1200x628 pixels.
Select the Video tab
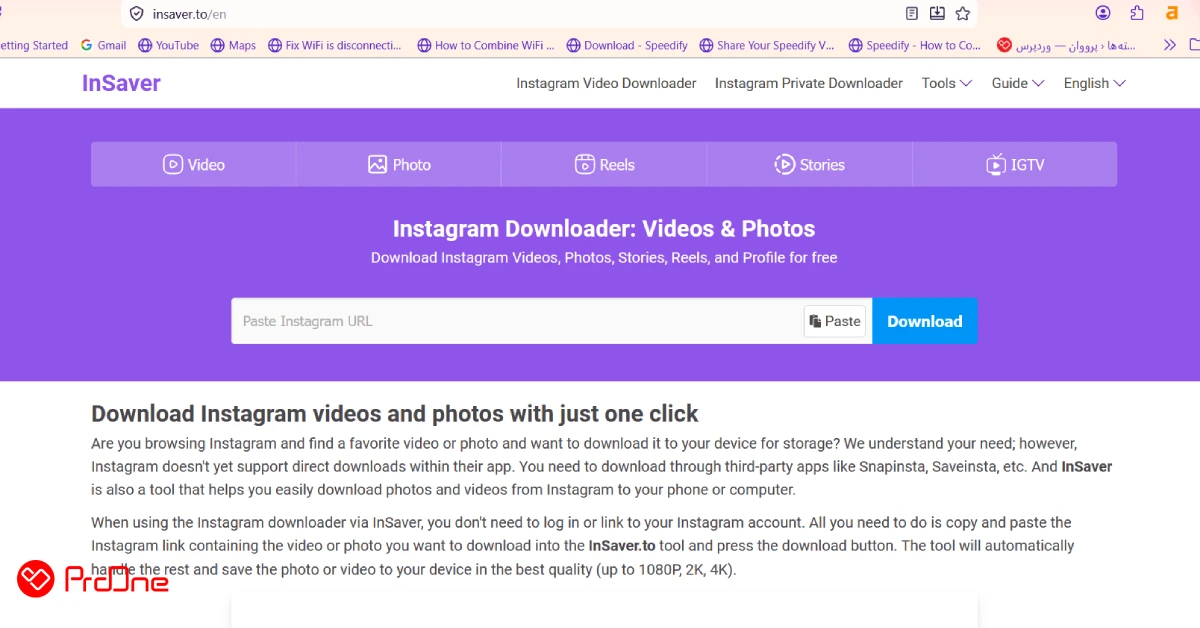194,164
